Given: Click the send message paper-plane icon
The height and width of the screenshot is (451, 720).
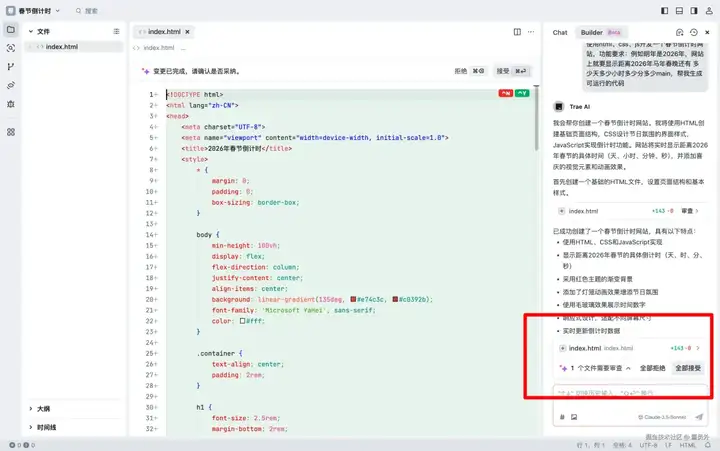Looking at the screenshot, I should click(699, 417).
